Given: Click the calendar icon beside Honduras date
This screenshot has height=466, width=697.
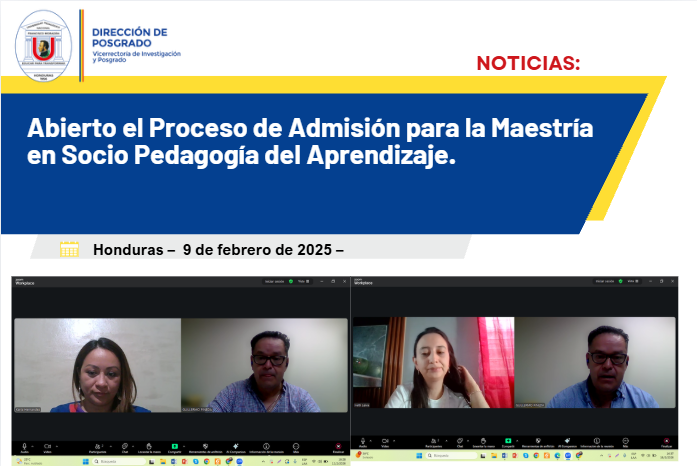Looking at the screenshot, I should click(69, 249).
